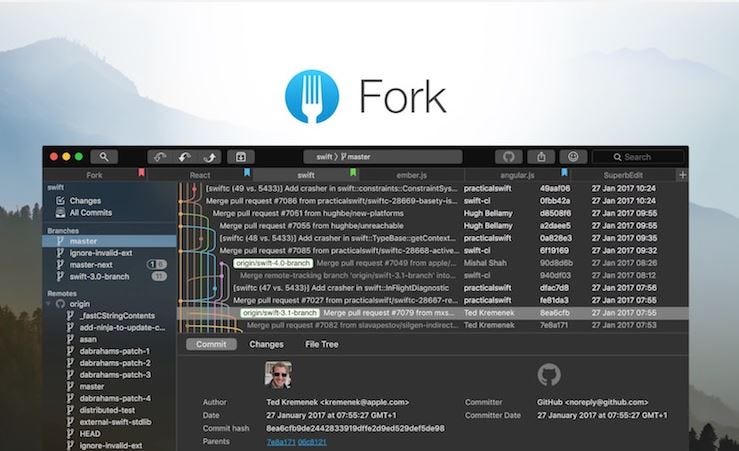The height and width of the screenshot is (451, 739).
Task: Click the green bookmark on swift tab
Action: (353, 173)
